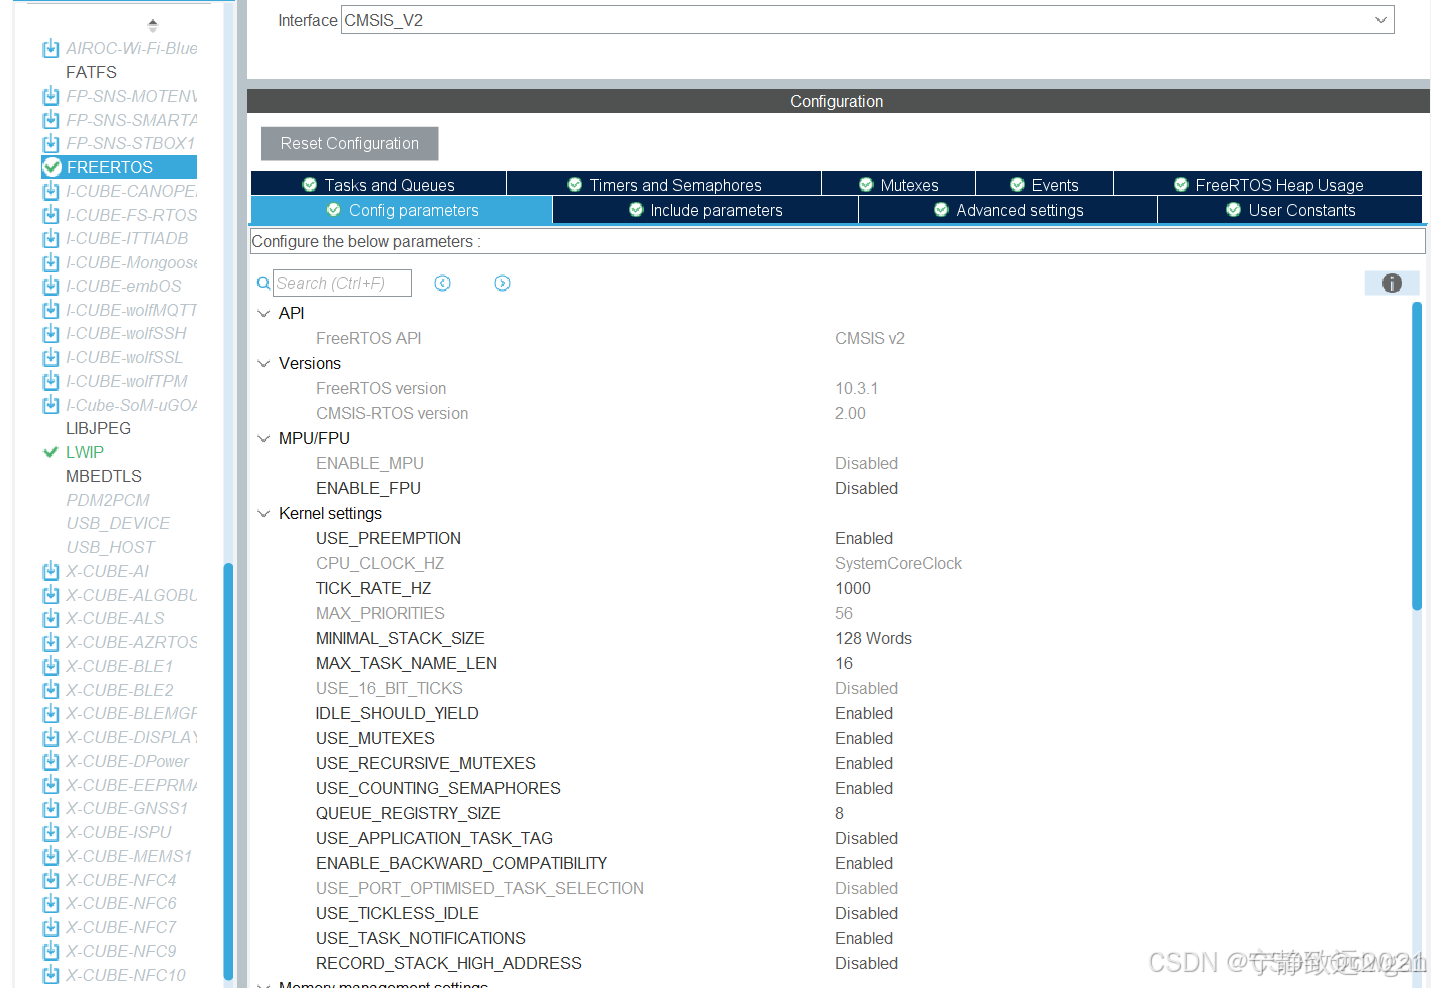Switch to Include parameters tab

705,210
